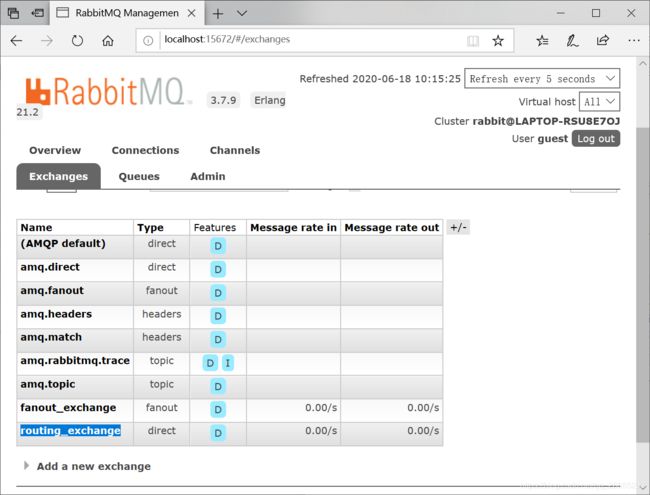Switch to the Connections tab
The width and height of the screenshot is (650, 495).
(146, 150)
